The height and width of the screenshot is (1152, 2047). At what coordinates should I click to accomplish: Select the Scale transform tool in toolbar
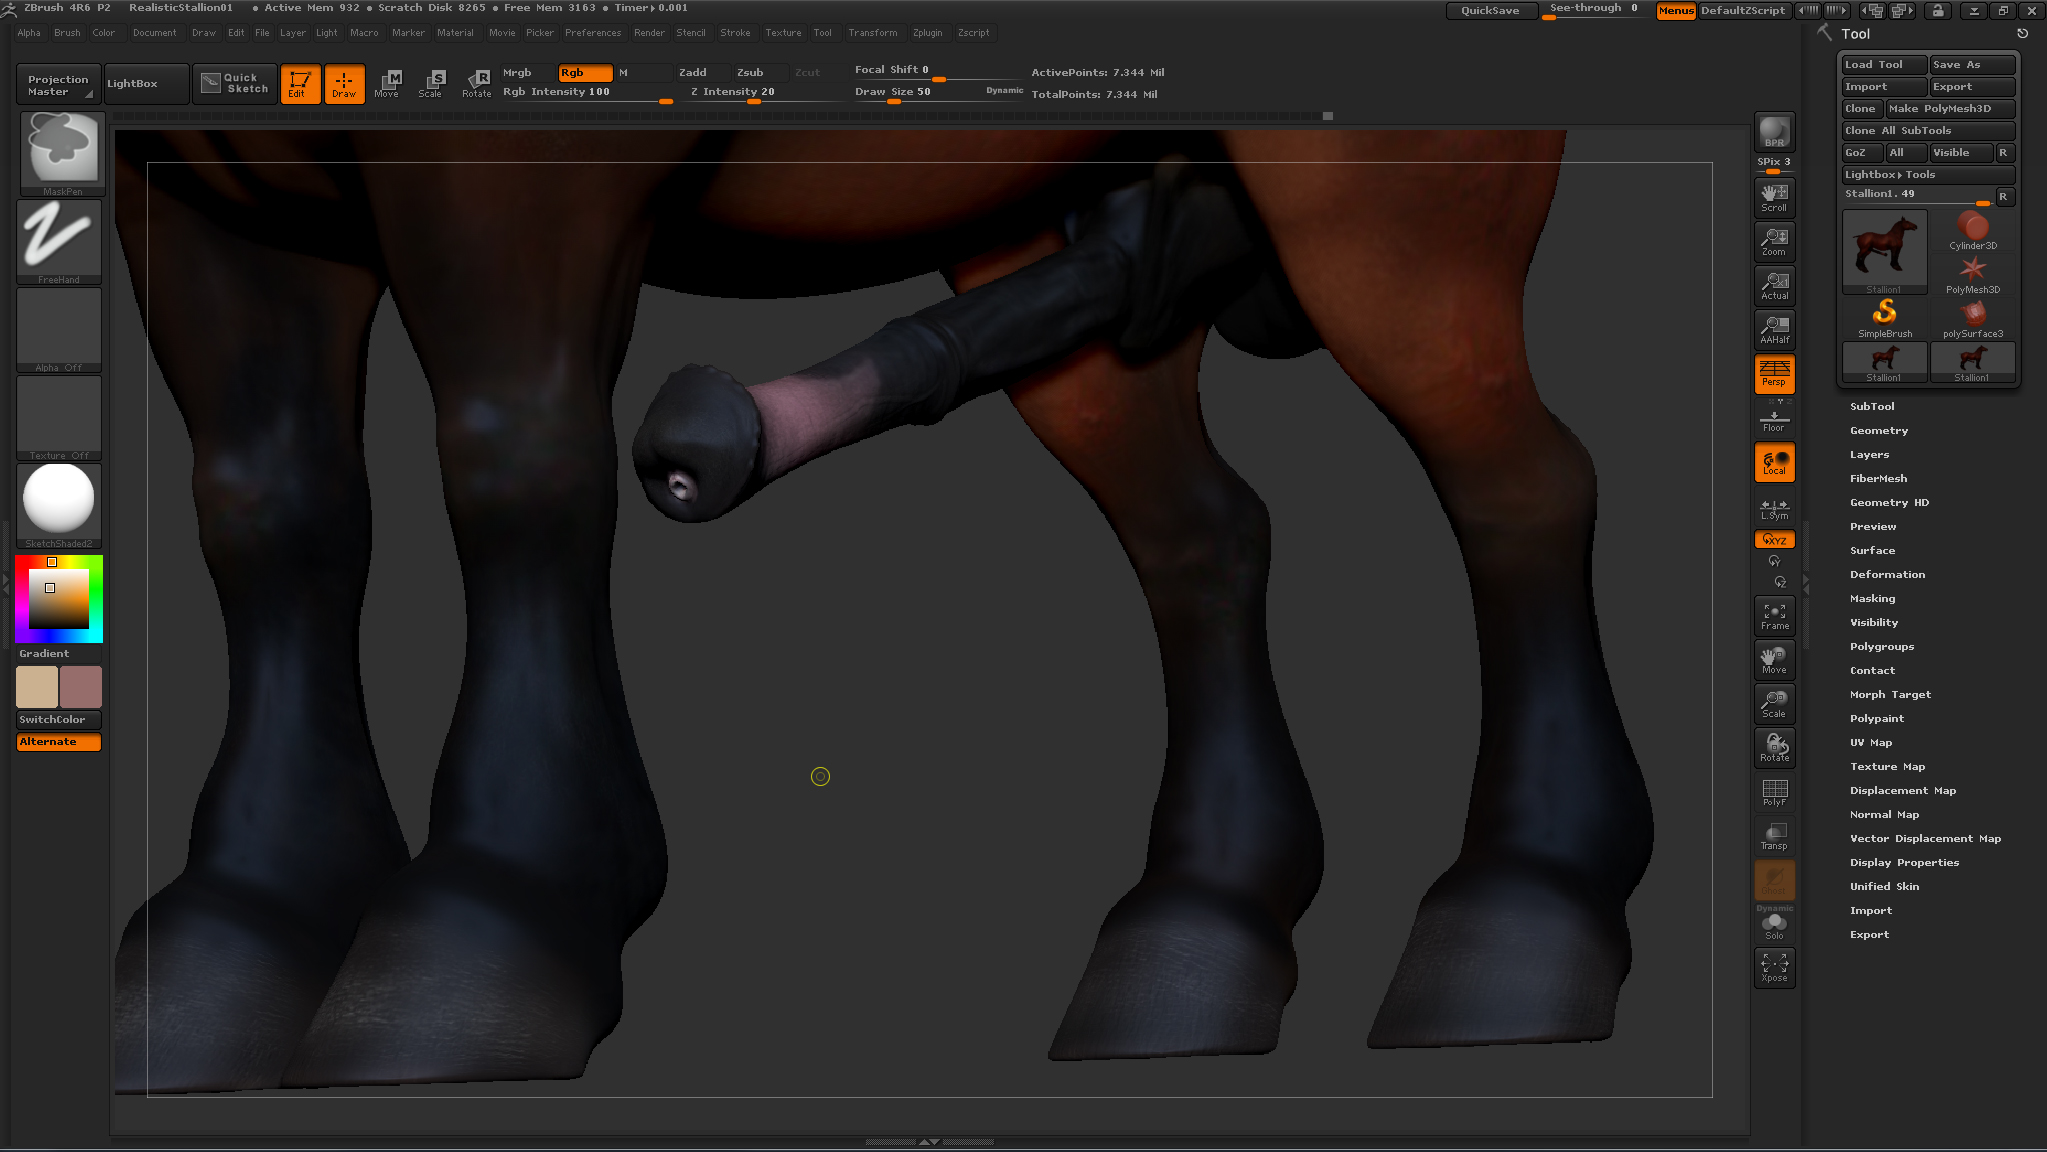[x=431, y=84]
